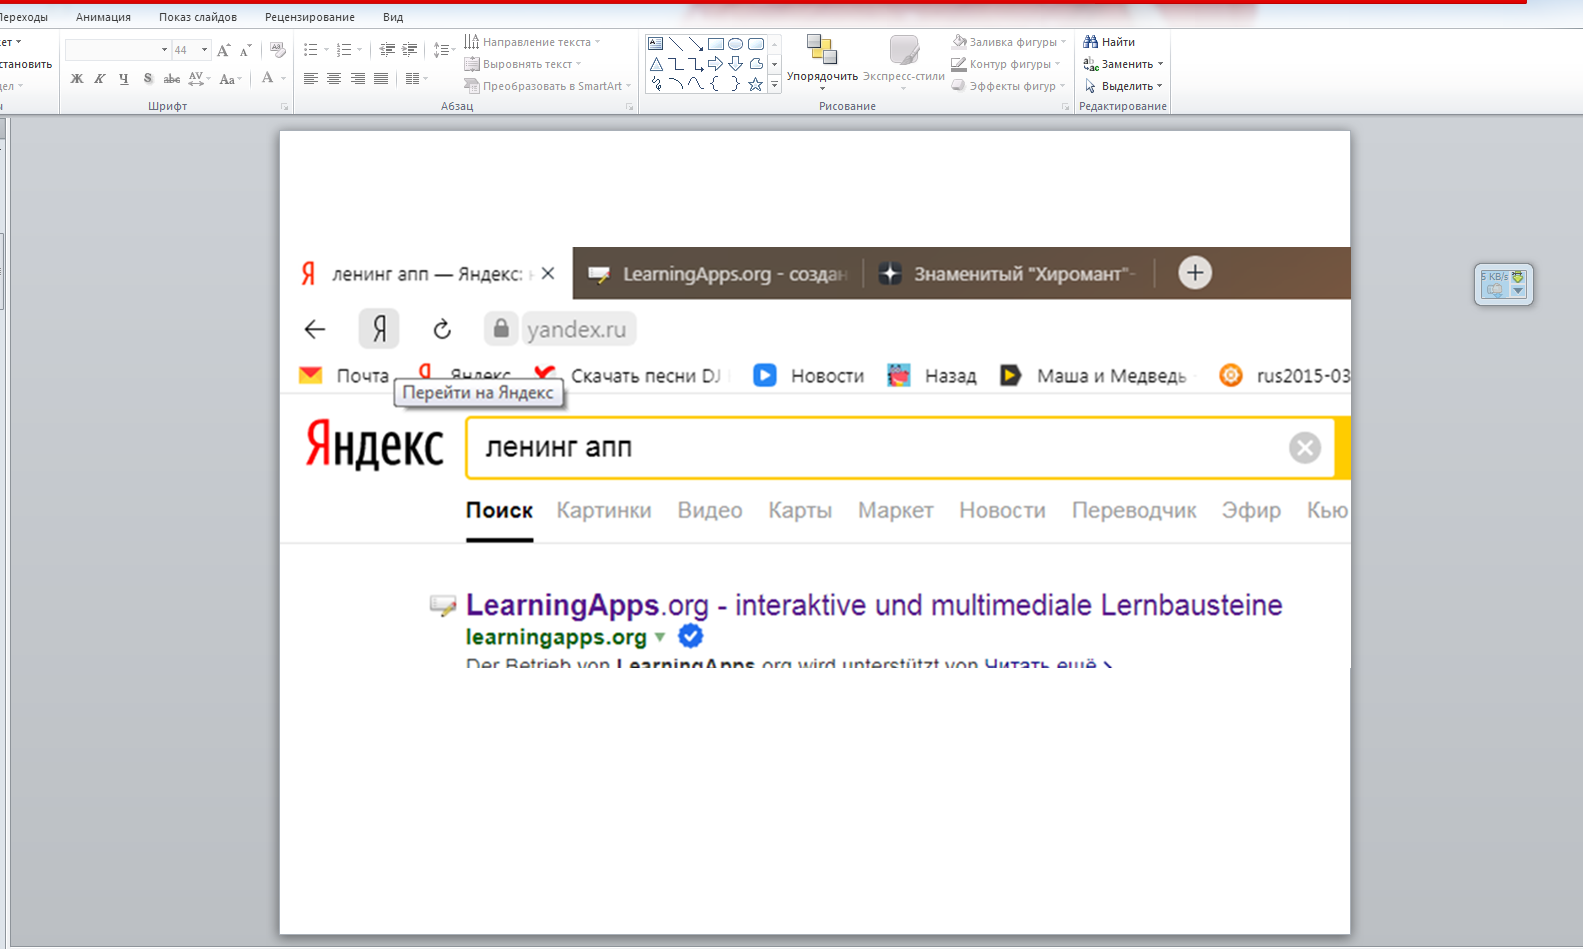Click the clear formatting eraser icon
This screenshot has height=949, width=1583.
click(278, 50)
